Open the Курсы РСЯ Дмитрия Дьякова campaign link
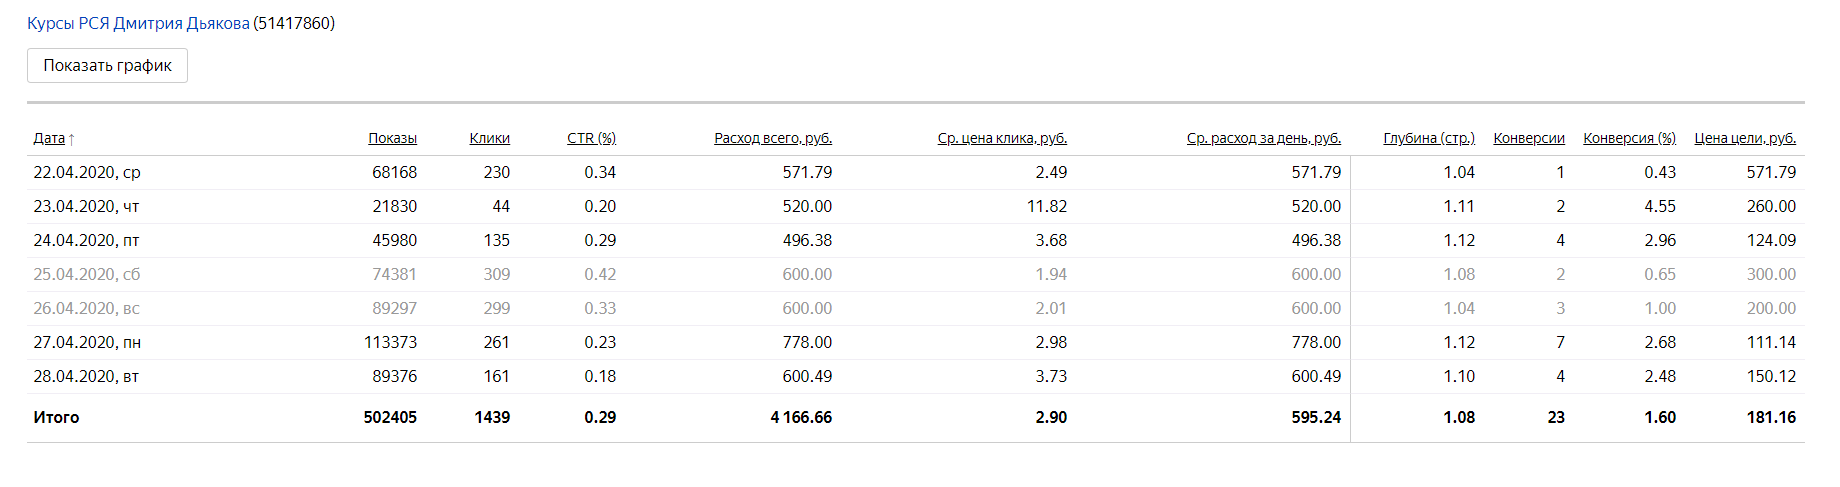 coord(138,23)
